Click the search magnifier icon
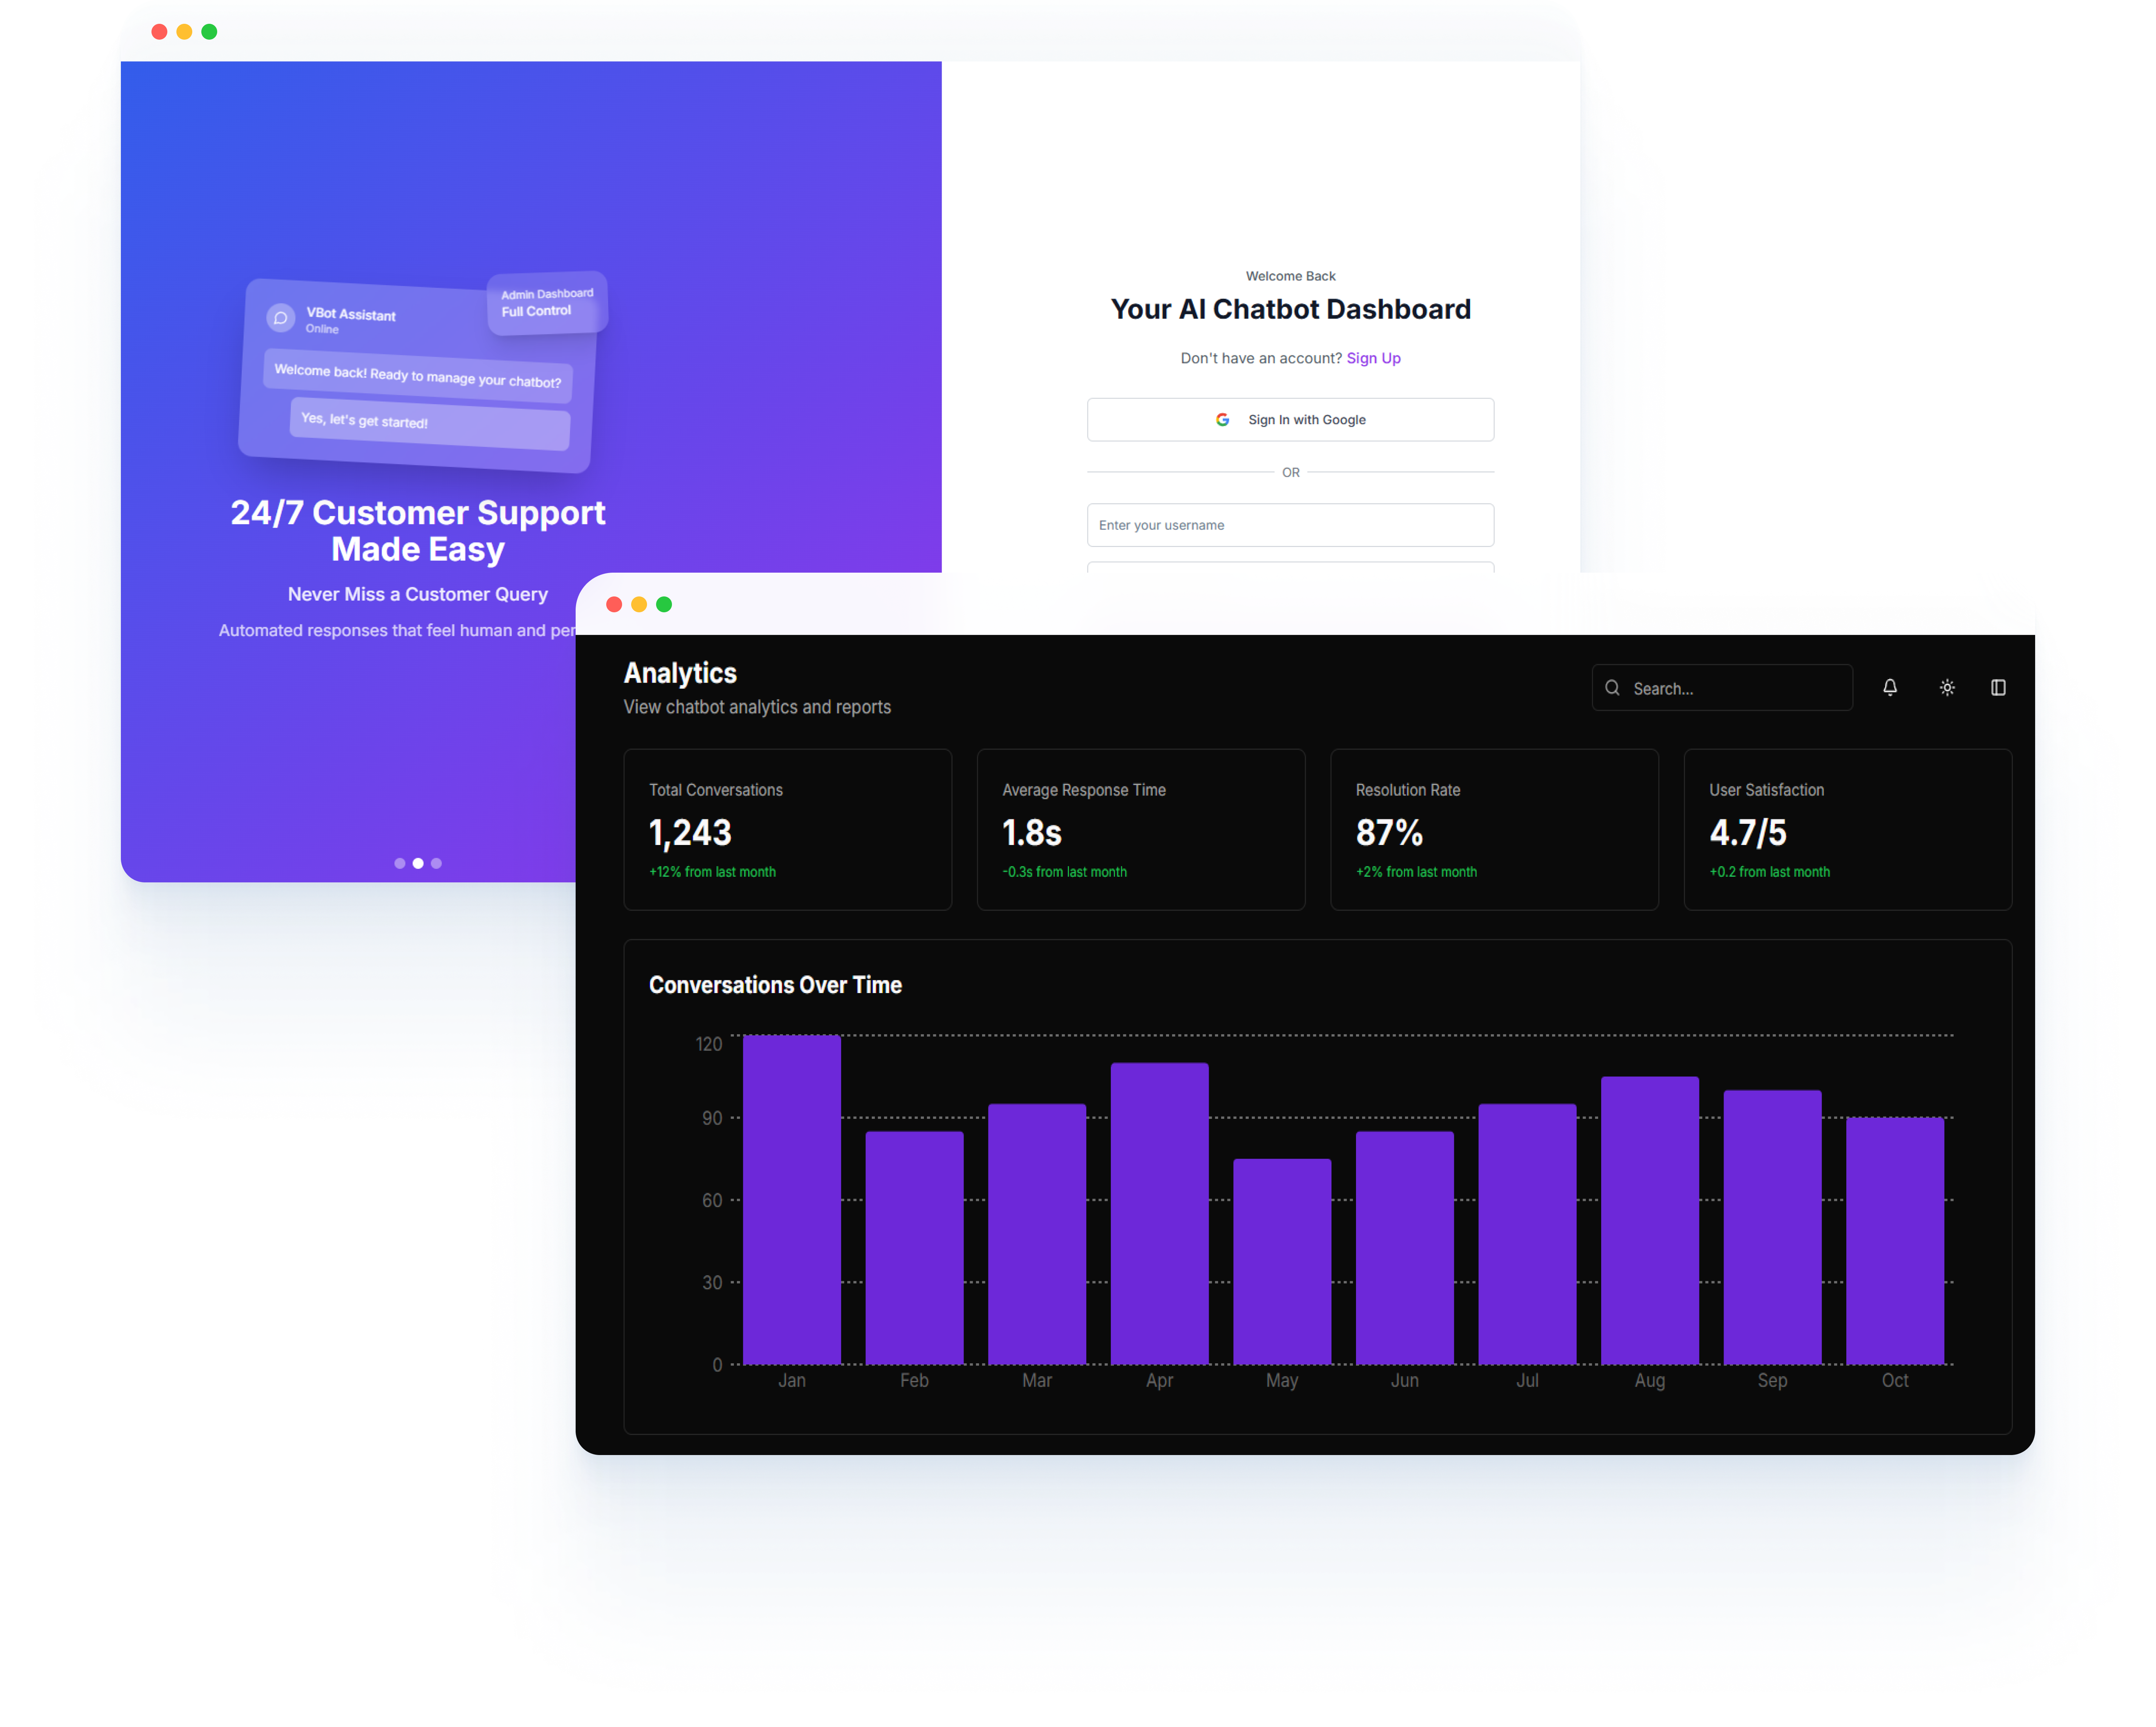 [1612, 688]
